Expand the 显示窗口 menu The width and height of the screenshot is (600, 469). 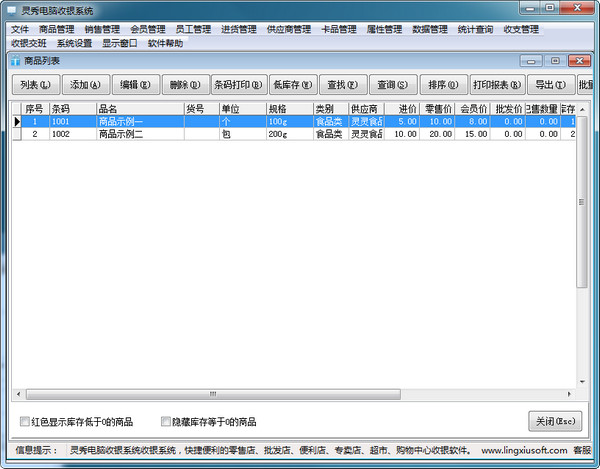click(x=119, y=43)
